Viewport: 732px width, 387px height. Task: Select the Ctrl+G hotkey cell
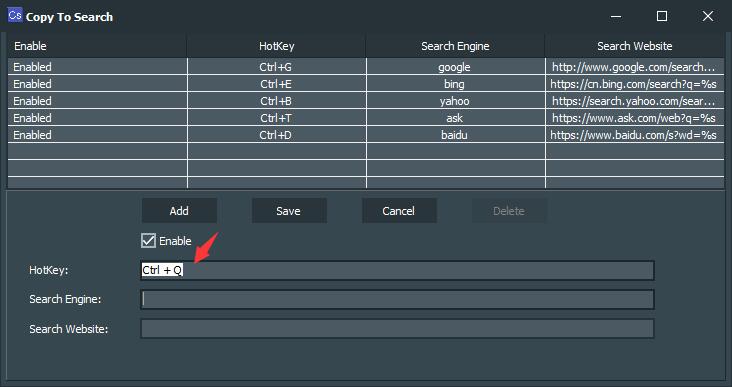[276, 67]
